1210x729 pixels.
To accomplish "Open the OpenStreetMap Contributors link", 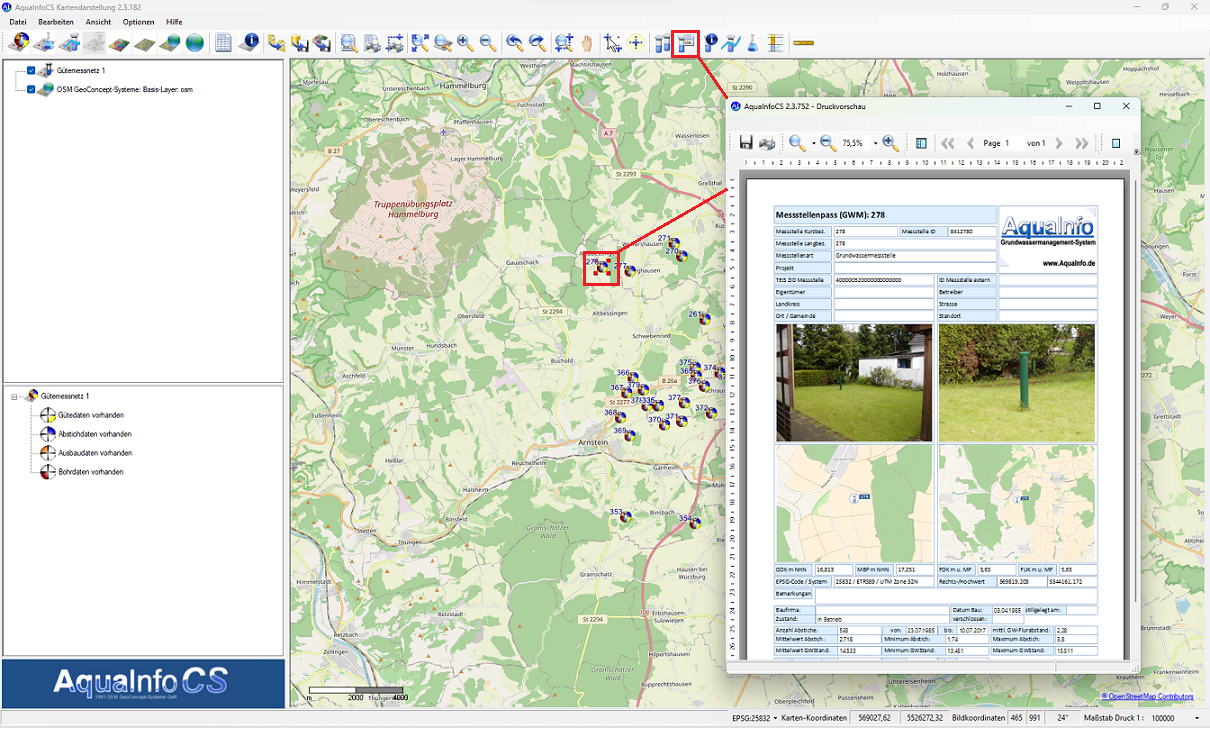I will [1148, 696].
